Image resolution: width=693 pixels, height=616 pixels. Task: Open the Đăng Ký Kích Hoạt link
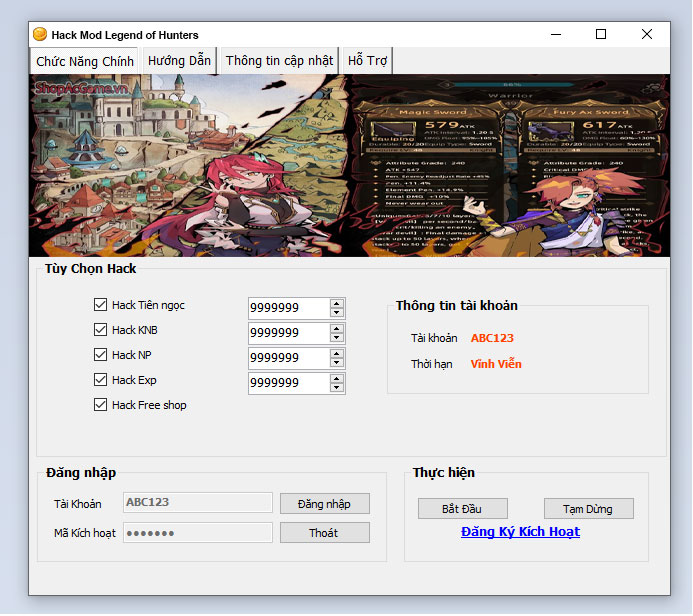[520, 532]
